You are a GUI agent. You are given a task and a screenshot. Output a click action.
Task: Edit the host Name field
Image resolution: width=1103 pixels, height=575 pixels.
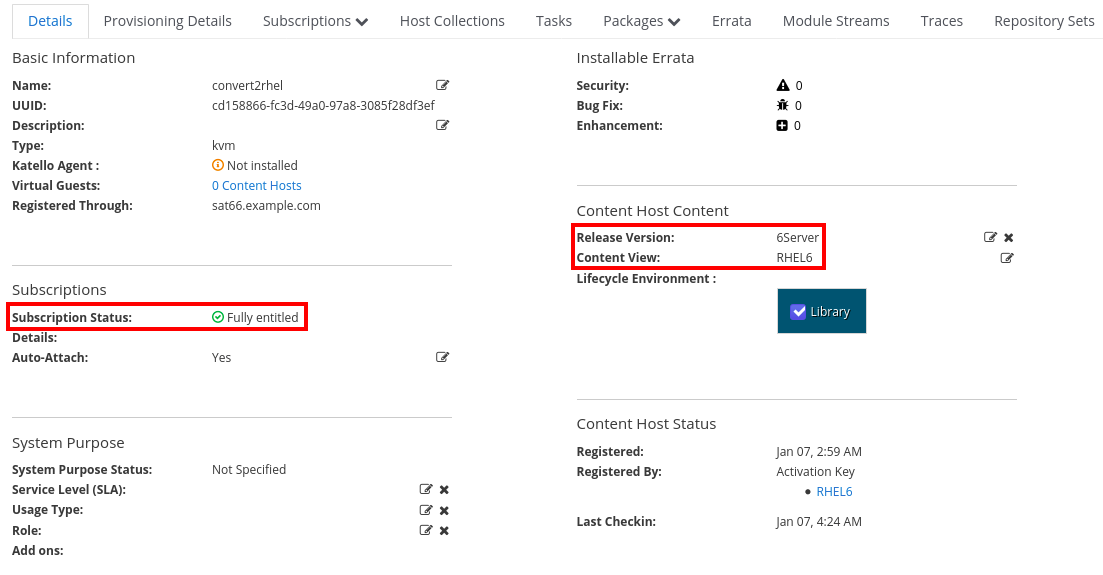(442, 86)
